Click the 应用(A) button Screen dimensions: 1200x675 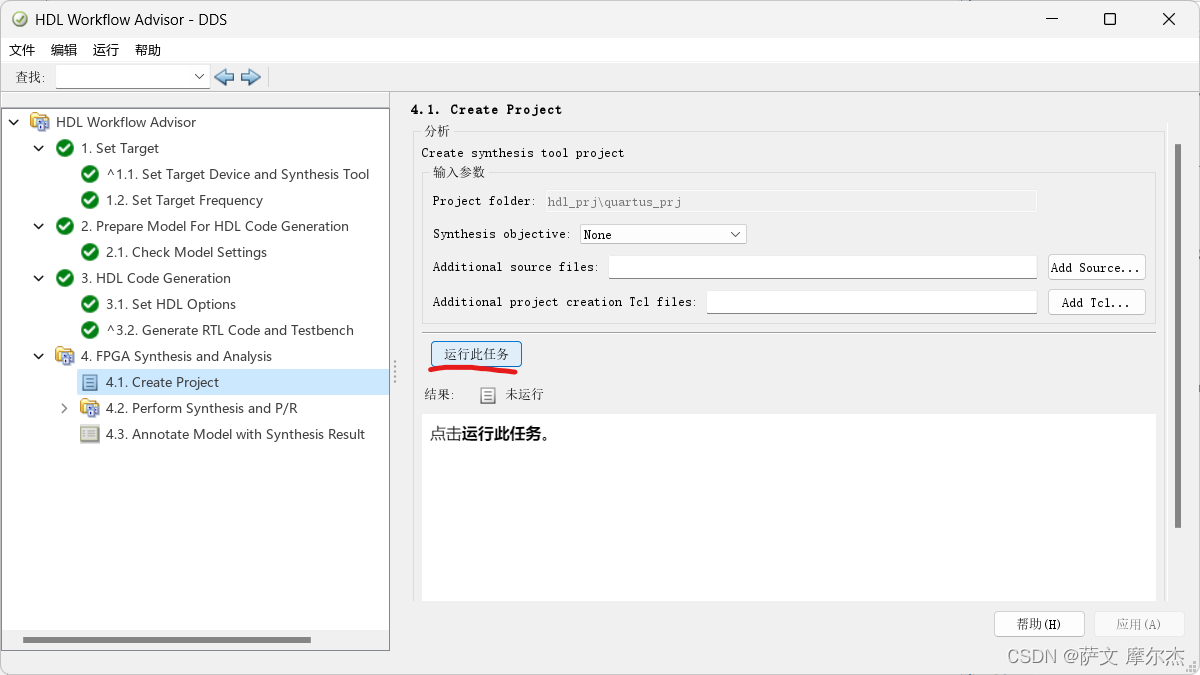(1139, 623)
